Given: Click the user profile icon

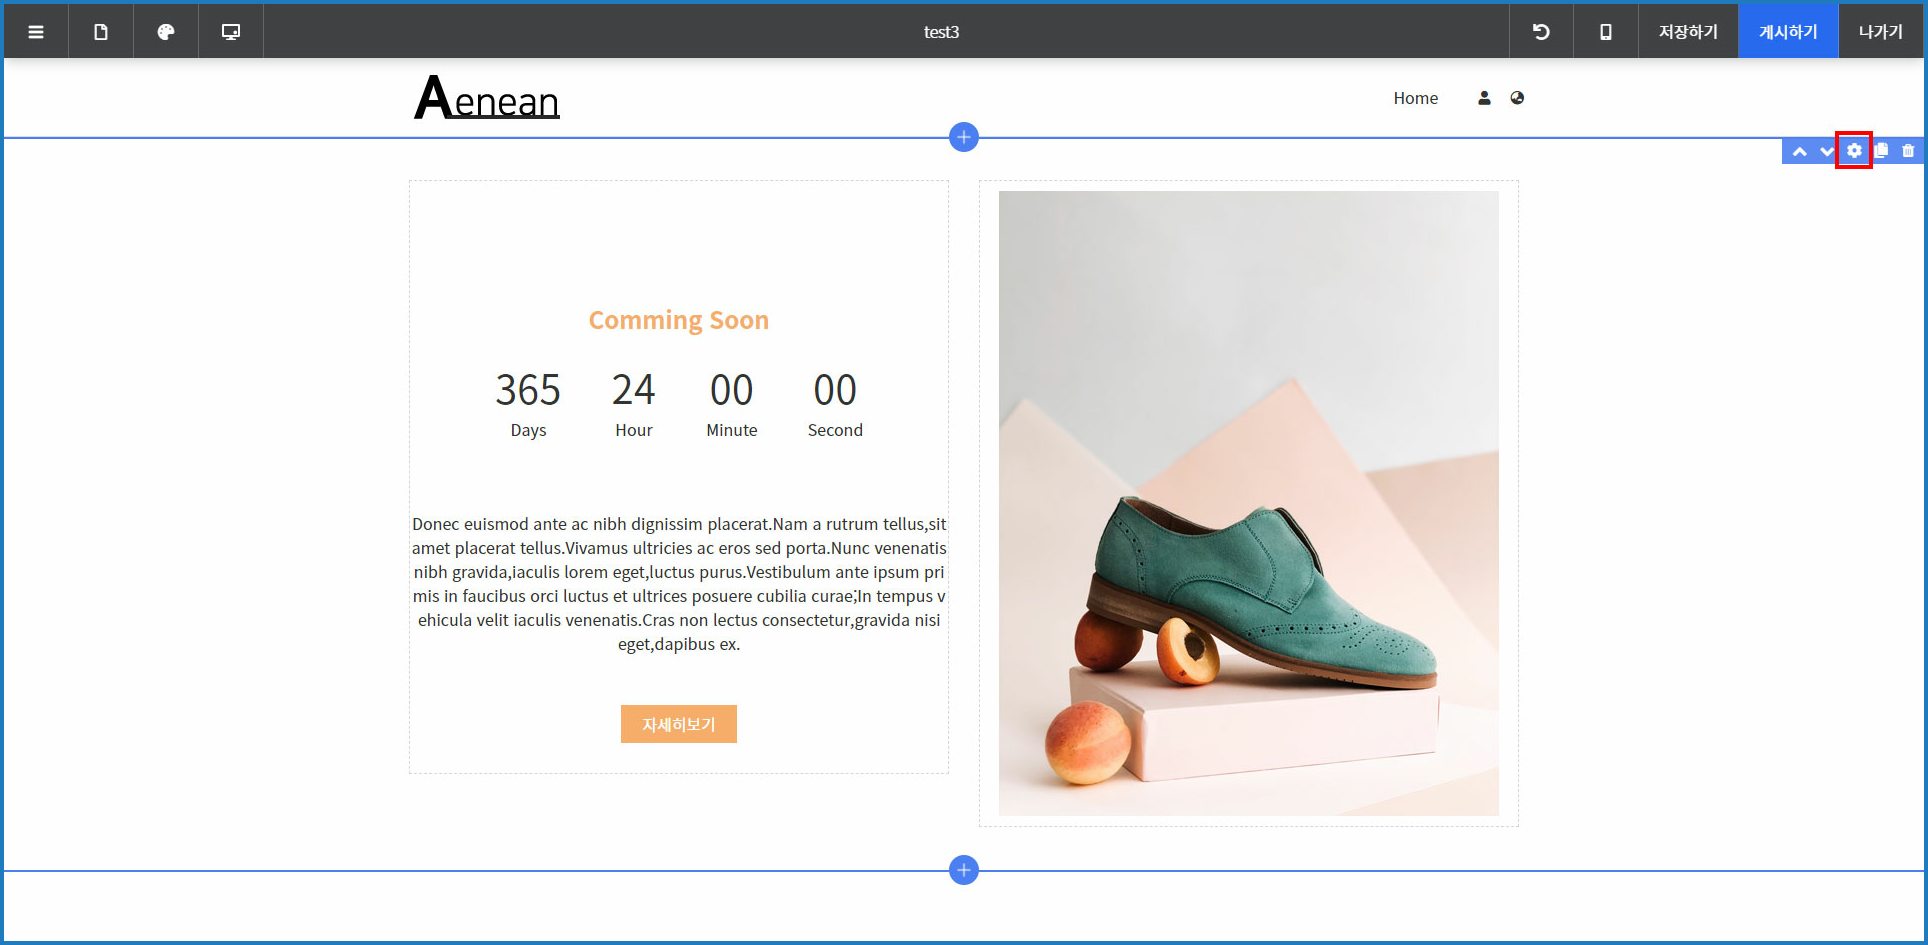Looking at the screenshot, I should (x=1484, y=98).
